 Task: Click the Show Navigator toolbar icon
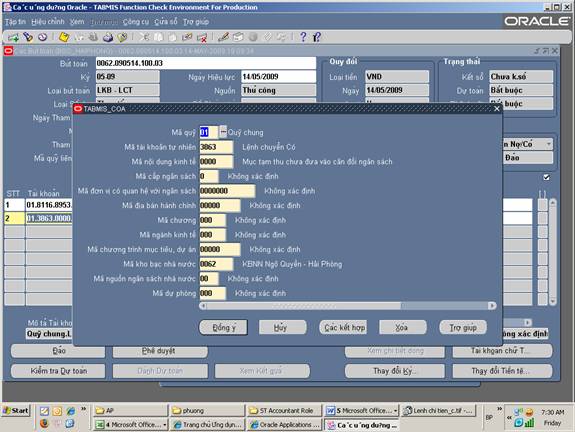(x=43, y=37)
